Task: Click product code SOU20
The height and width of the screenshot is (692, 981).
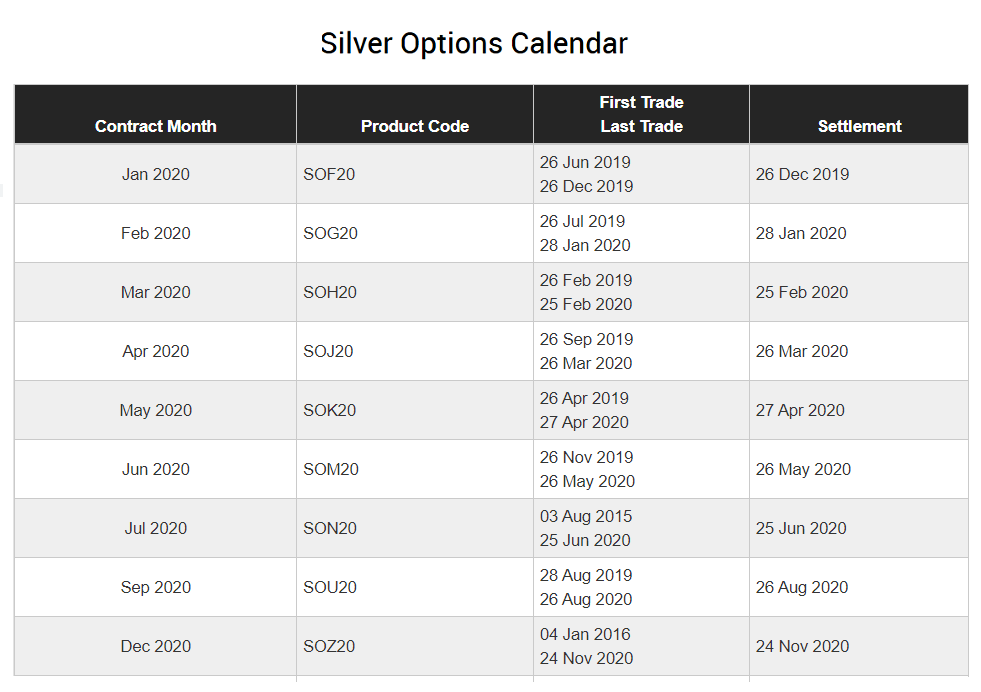Action: point(330,588)
